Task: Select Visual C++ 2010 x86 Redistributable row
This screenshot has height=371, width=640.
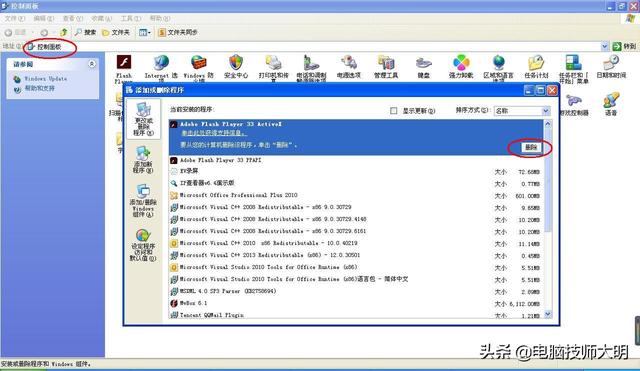Action: coord(356,244)
